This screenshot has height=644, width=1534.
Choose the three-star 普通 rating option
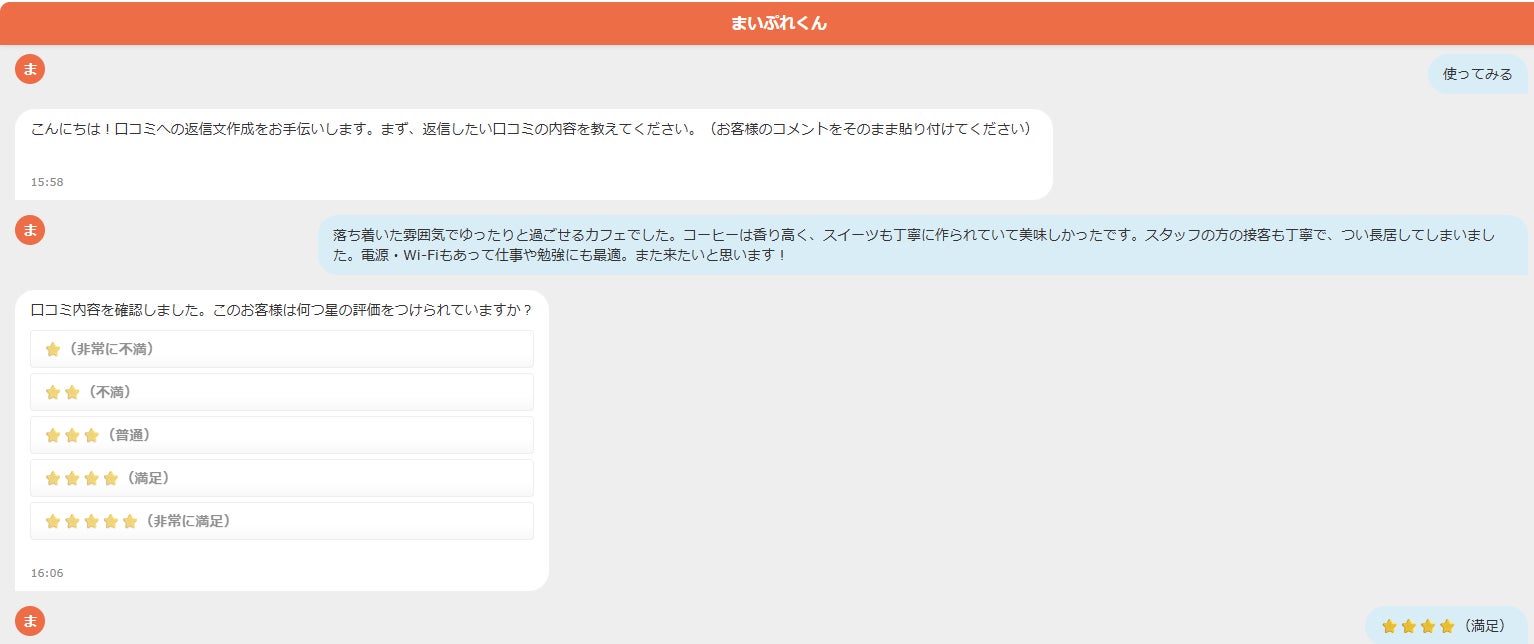282,435
